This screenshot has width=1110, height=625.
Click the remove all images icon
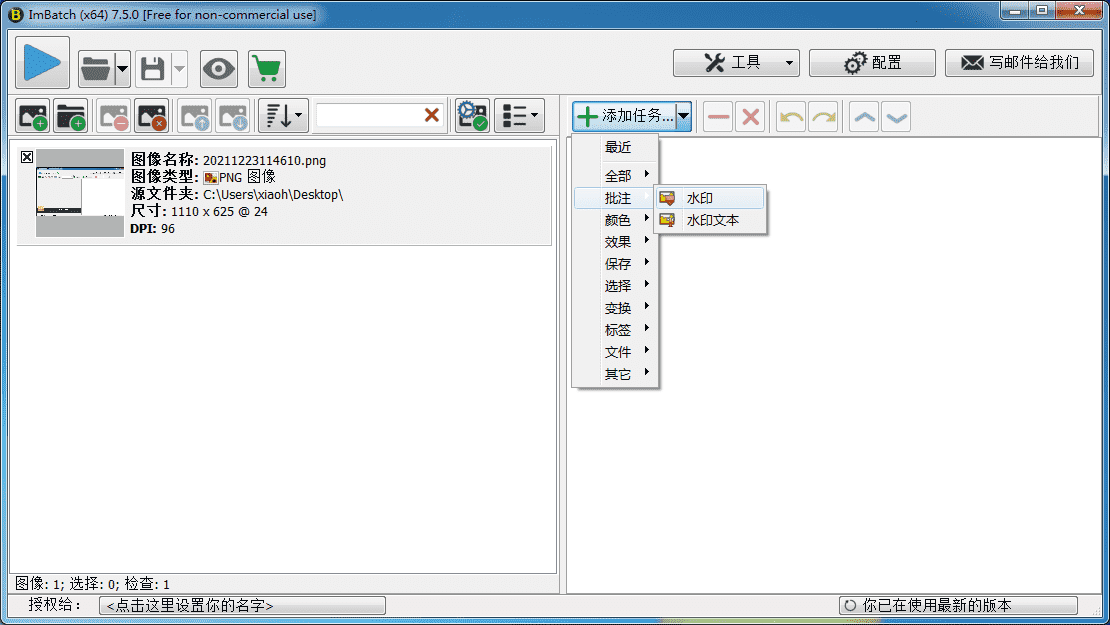click(151, 116)
